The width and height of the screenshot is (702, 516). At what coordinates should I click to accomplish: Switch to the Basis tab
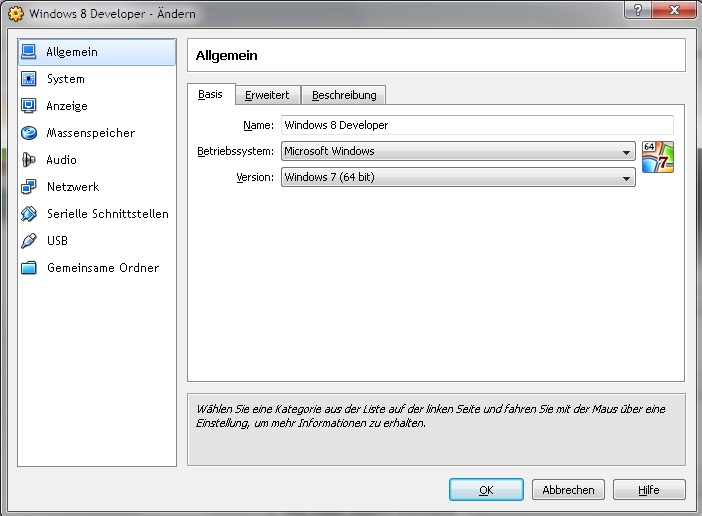(210, 94)
